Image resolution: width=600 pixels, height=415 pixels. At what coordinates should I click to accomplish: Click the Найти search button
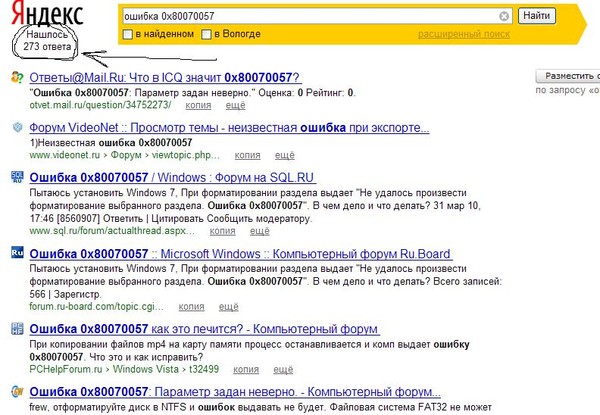[x=536, y=16]
